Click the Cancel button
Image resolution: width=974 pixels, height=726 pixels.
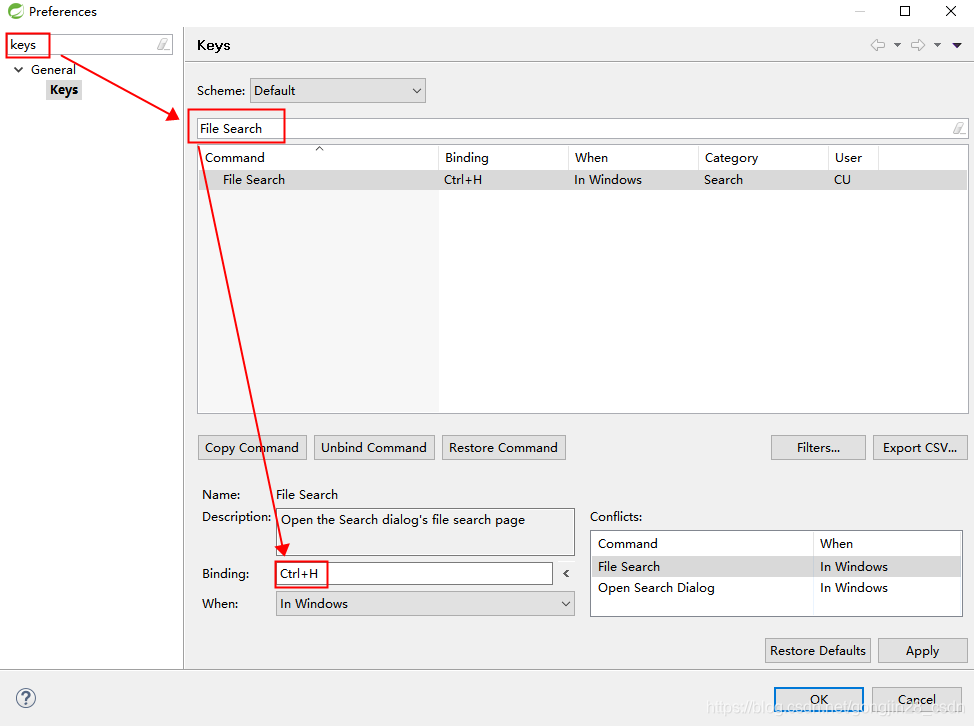coord(917,699)
